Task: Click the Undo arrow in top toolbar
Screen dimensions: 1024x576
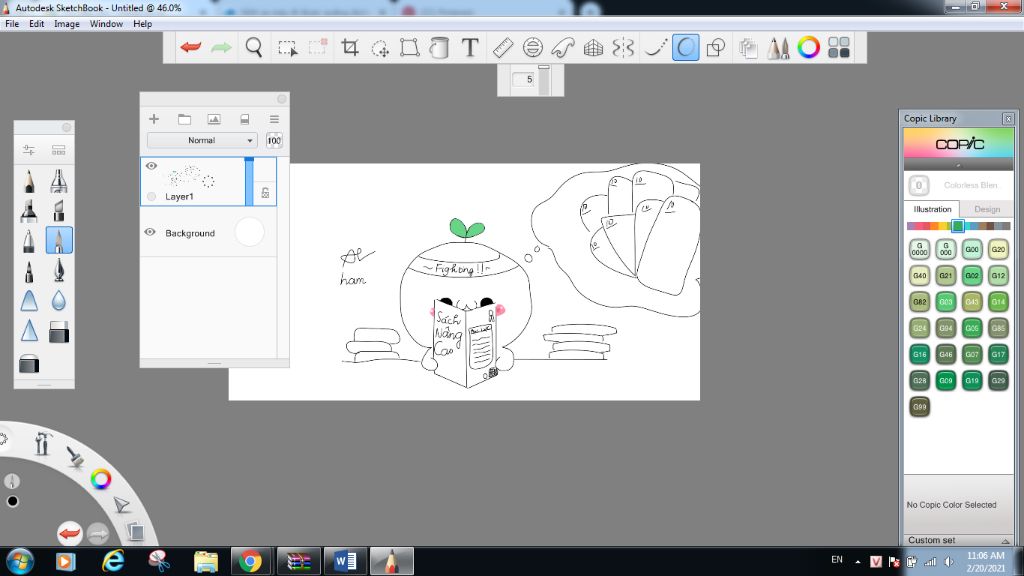Action: (x=191, y=47)
